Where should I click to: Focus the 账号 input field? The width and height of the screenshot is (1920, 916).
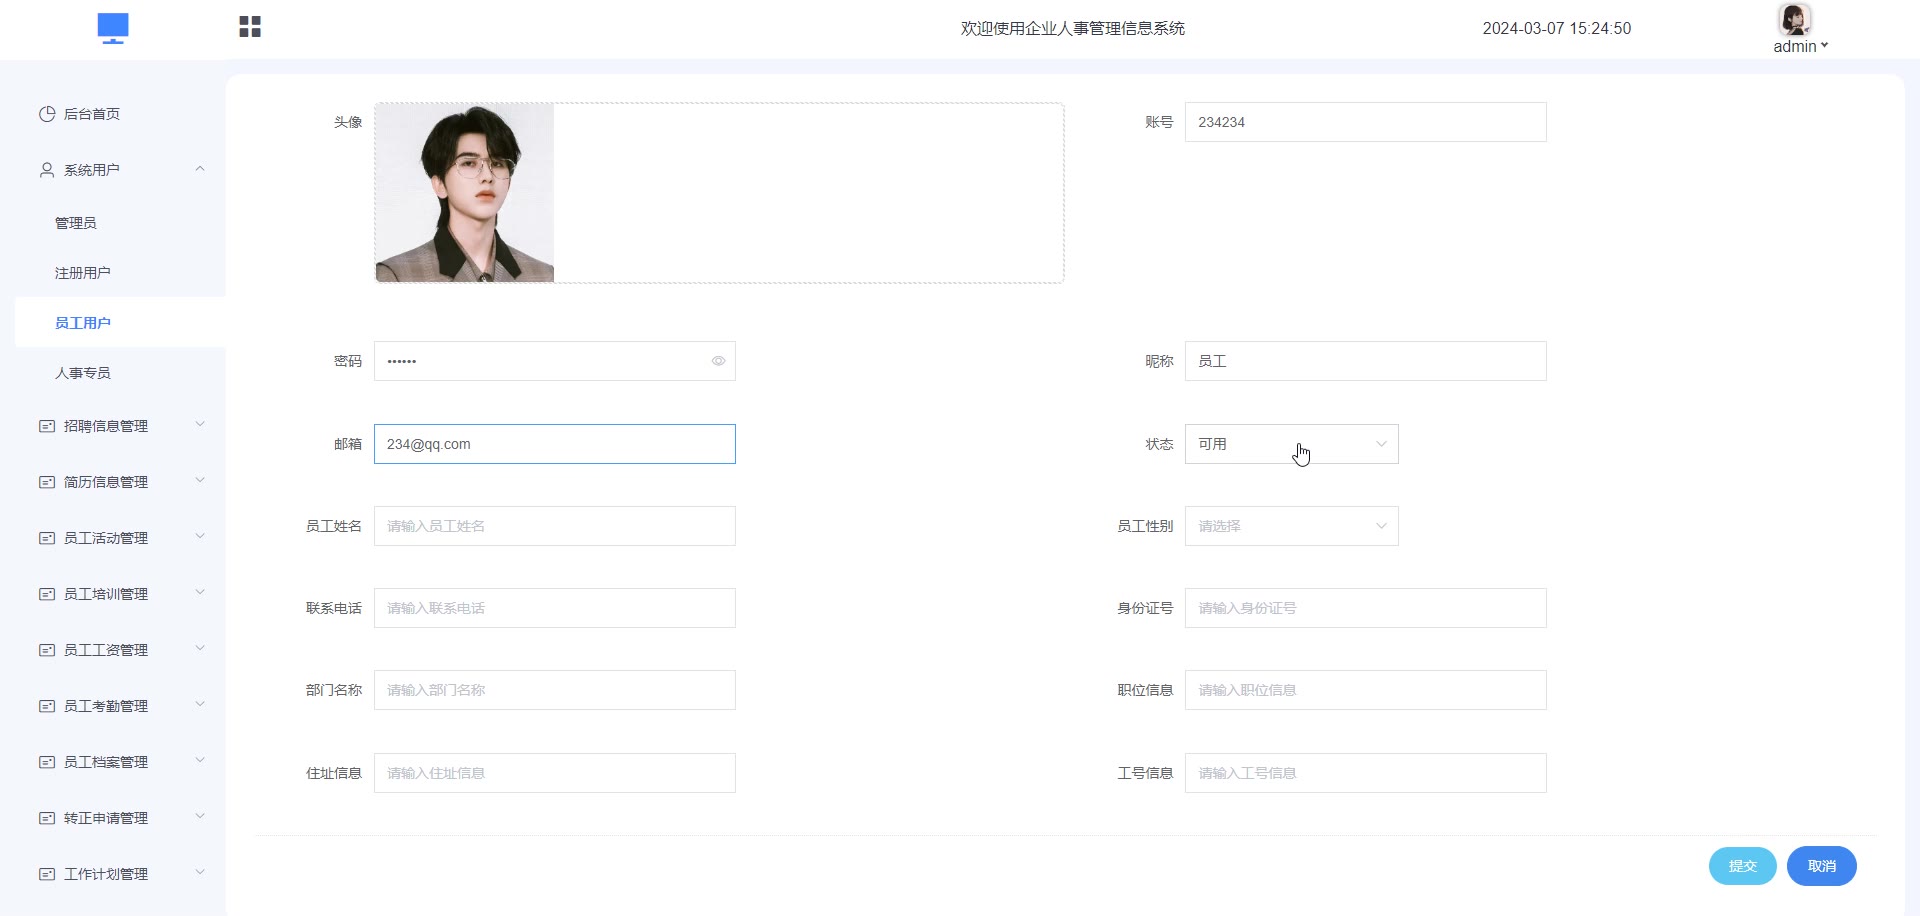(x=1365, y=122)
